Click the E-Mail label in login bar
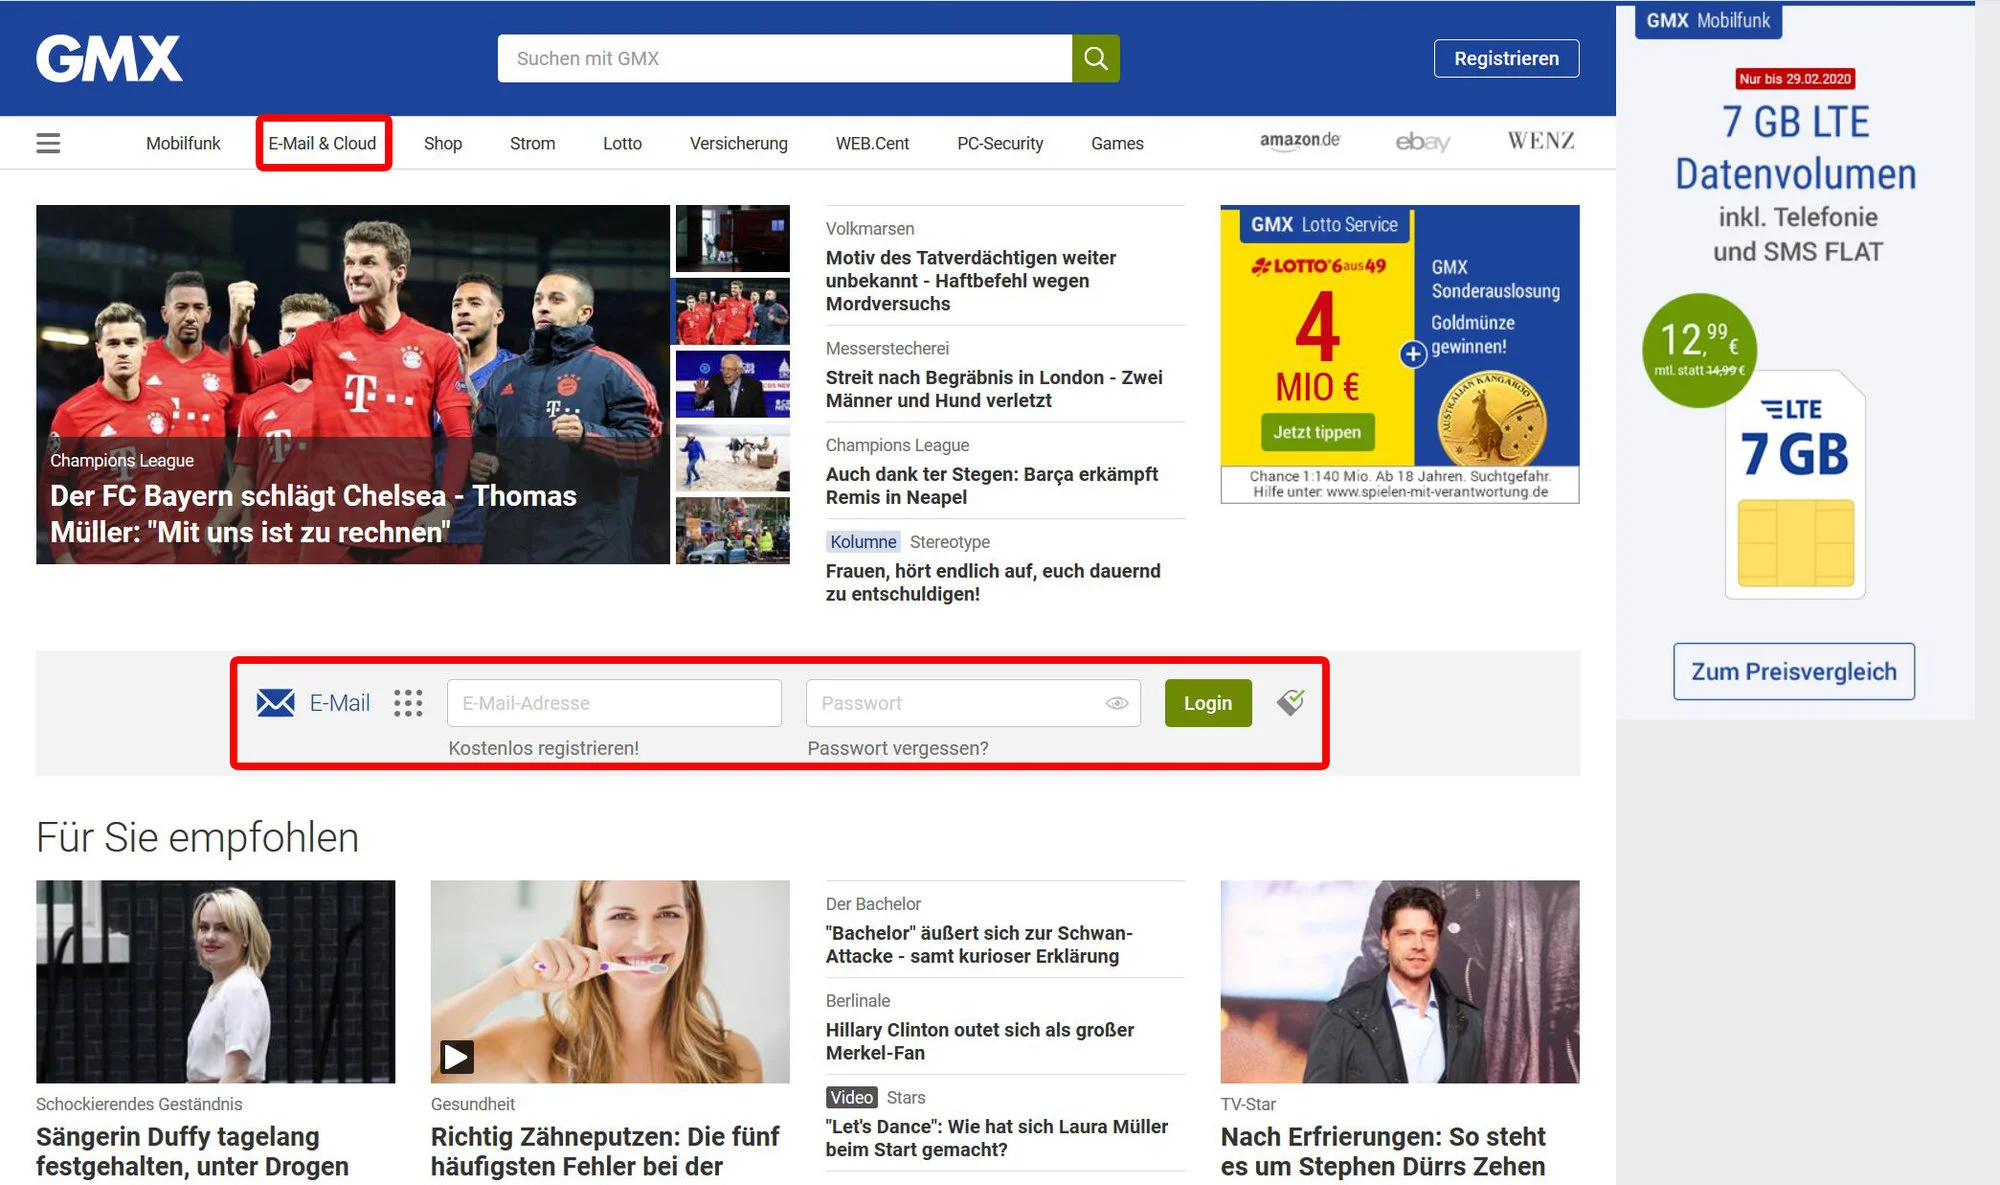Image resolution: width=2000 pixels, height=1185 pixels. [x=340, y=703]
